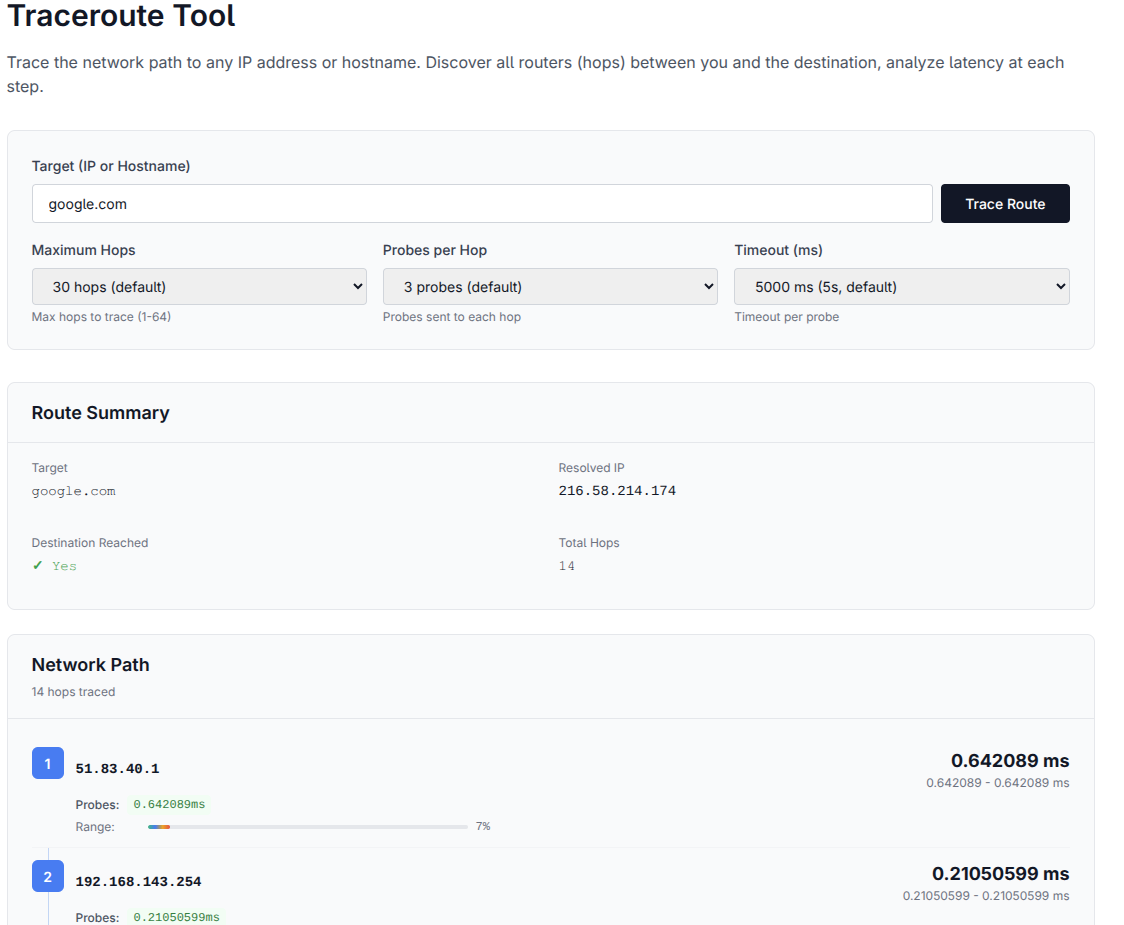
Task: Click the Route Summary section header
Action: point(101,412)
